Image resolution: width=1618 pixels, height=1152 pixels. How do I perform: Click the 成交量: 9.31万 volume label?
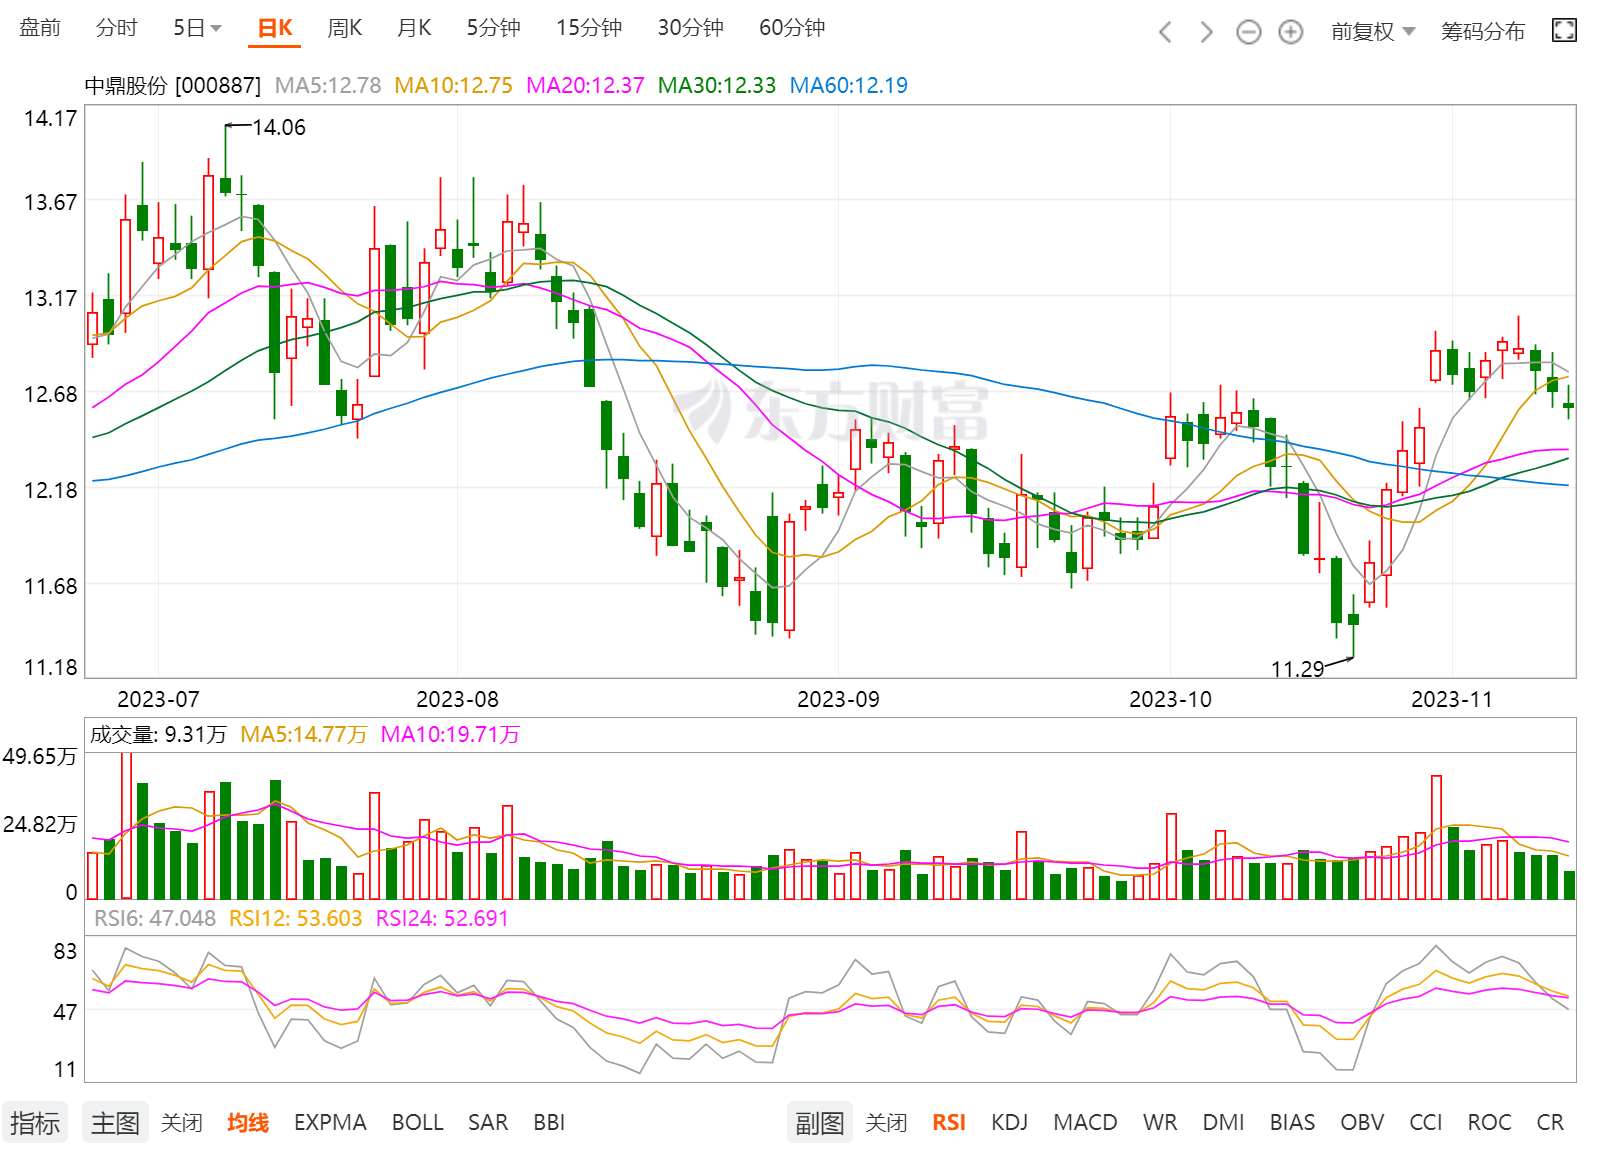pyautogui.click(x=158, y=735)
